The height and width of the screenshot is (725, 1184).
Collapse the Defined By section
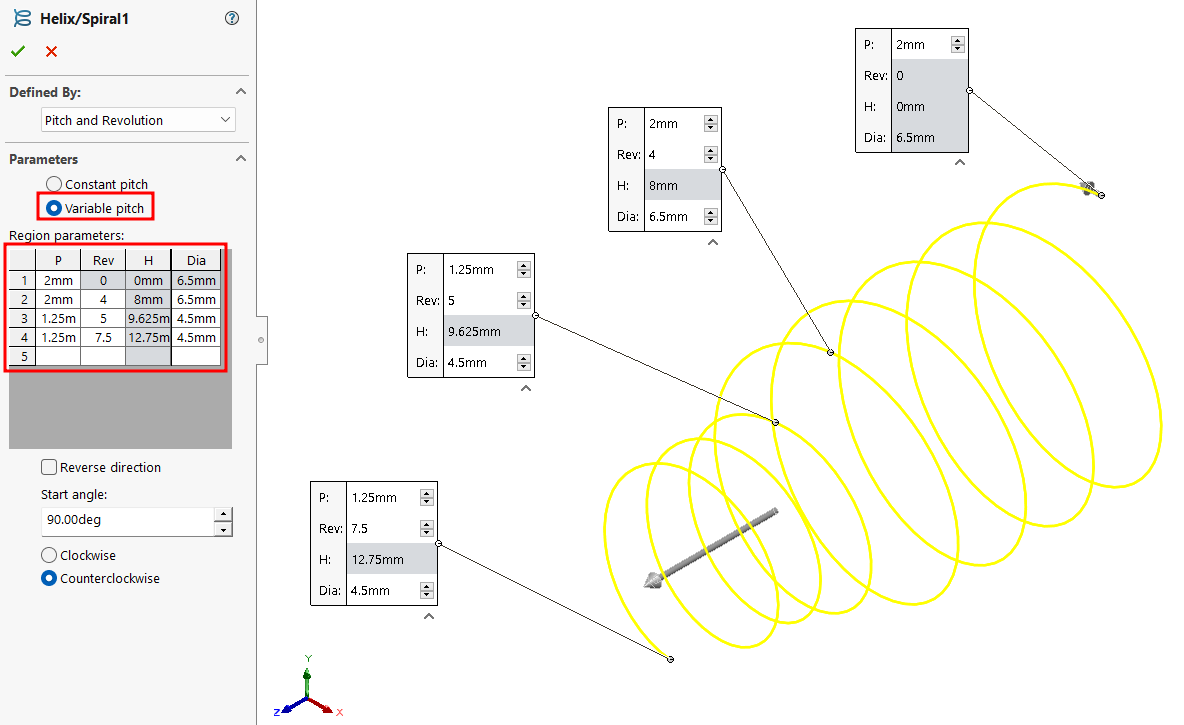pyautogui.click(x=240, y=92)
